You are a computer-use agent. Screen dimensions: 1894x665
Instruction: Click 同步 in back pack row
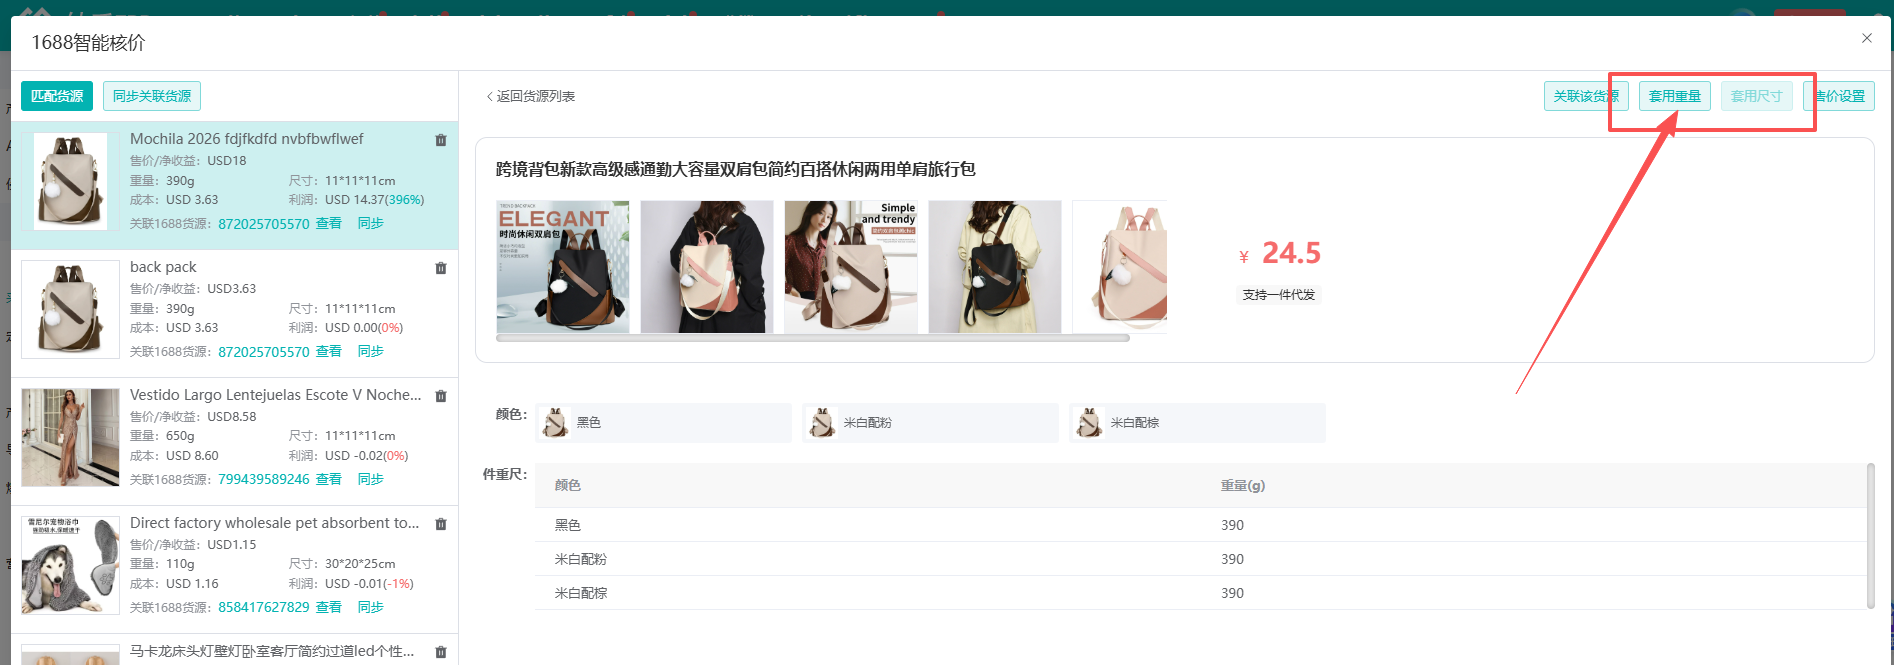(371, 351)
